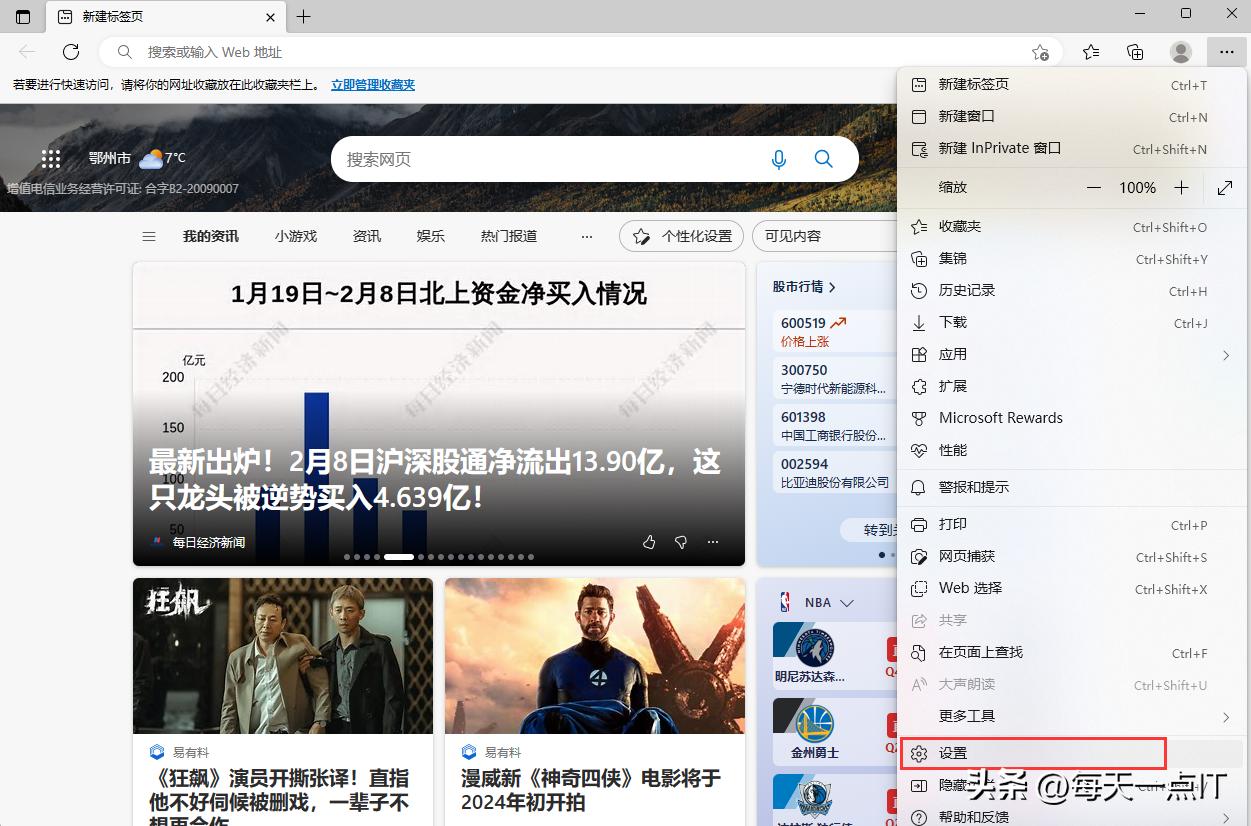Click the voice search microphone icon
This screenshot has width=1251, height=826.
[779, 158]
